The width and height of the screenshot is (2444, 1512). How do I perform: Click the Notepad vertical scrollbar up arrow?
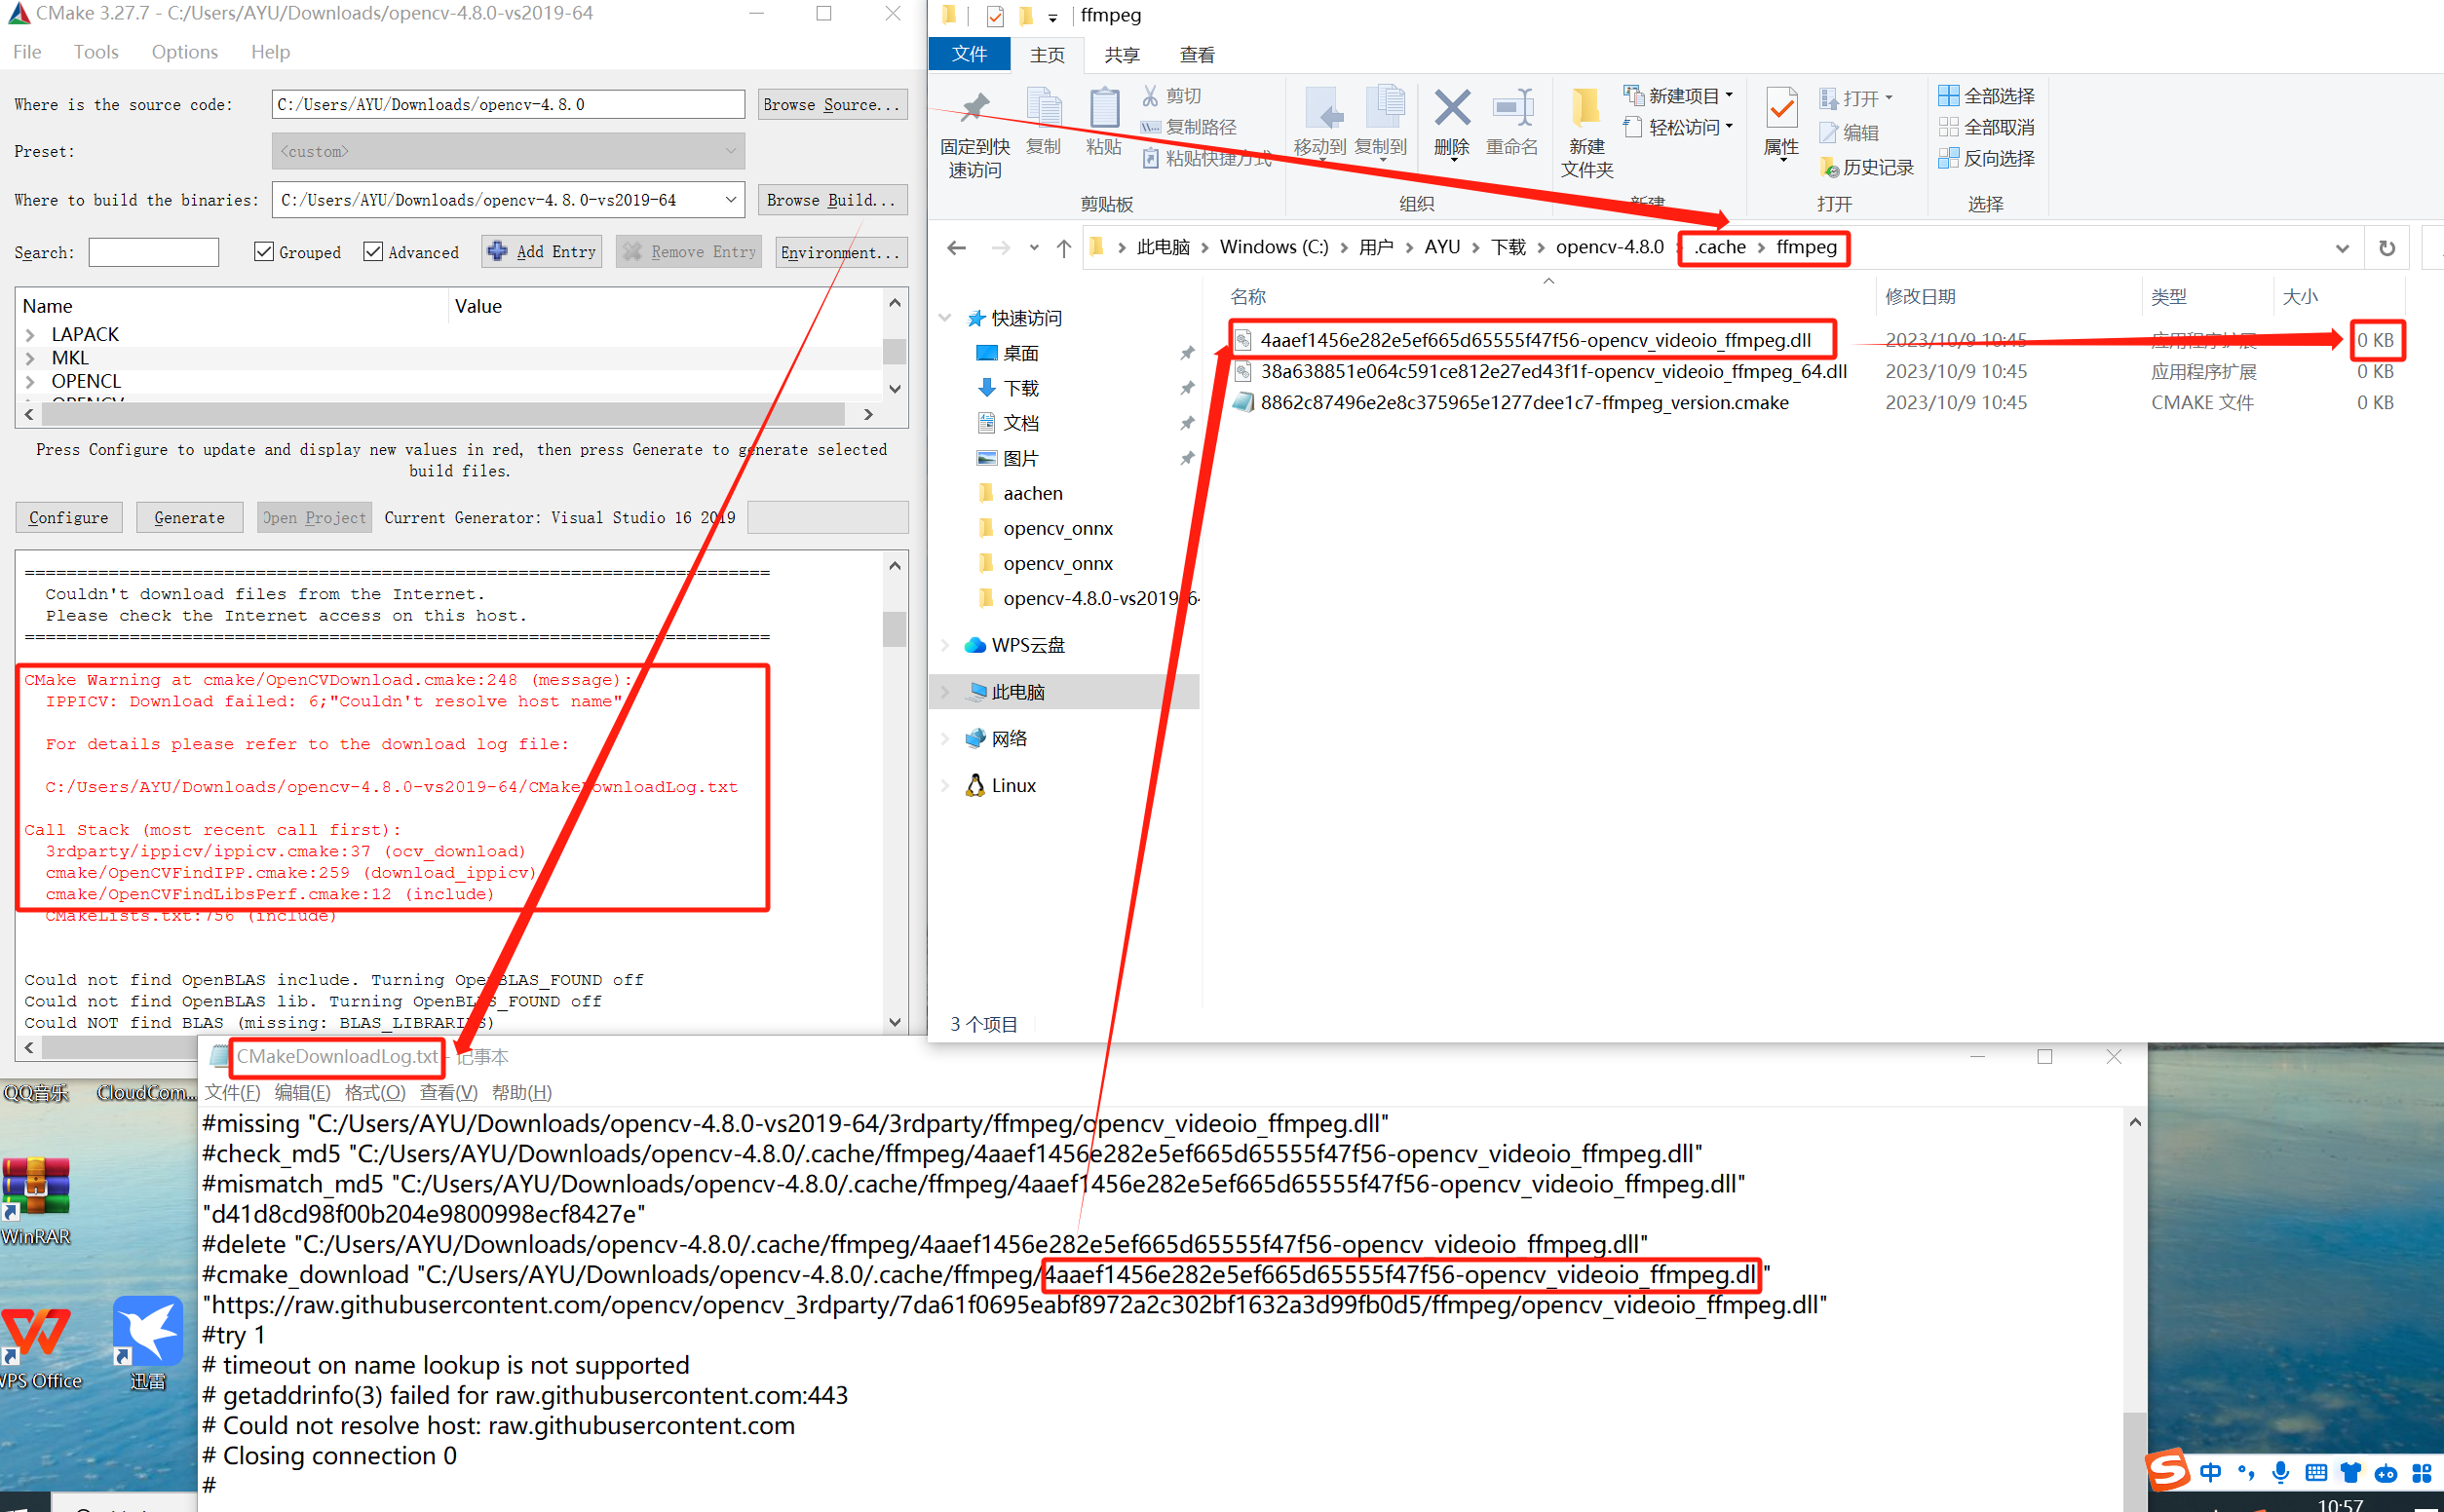(2135, 1123)
